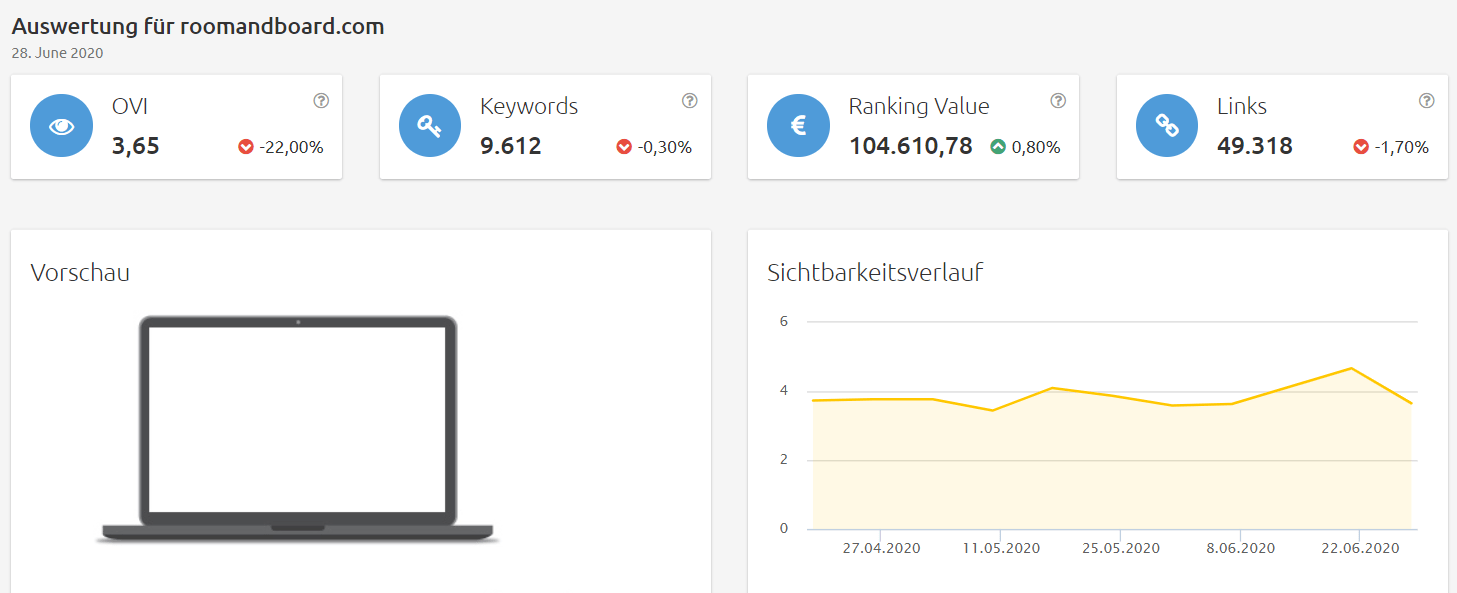Click the laptop preview image

pos(298,430)
